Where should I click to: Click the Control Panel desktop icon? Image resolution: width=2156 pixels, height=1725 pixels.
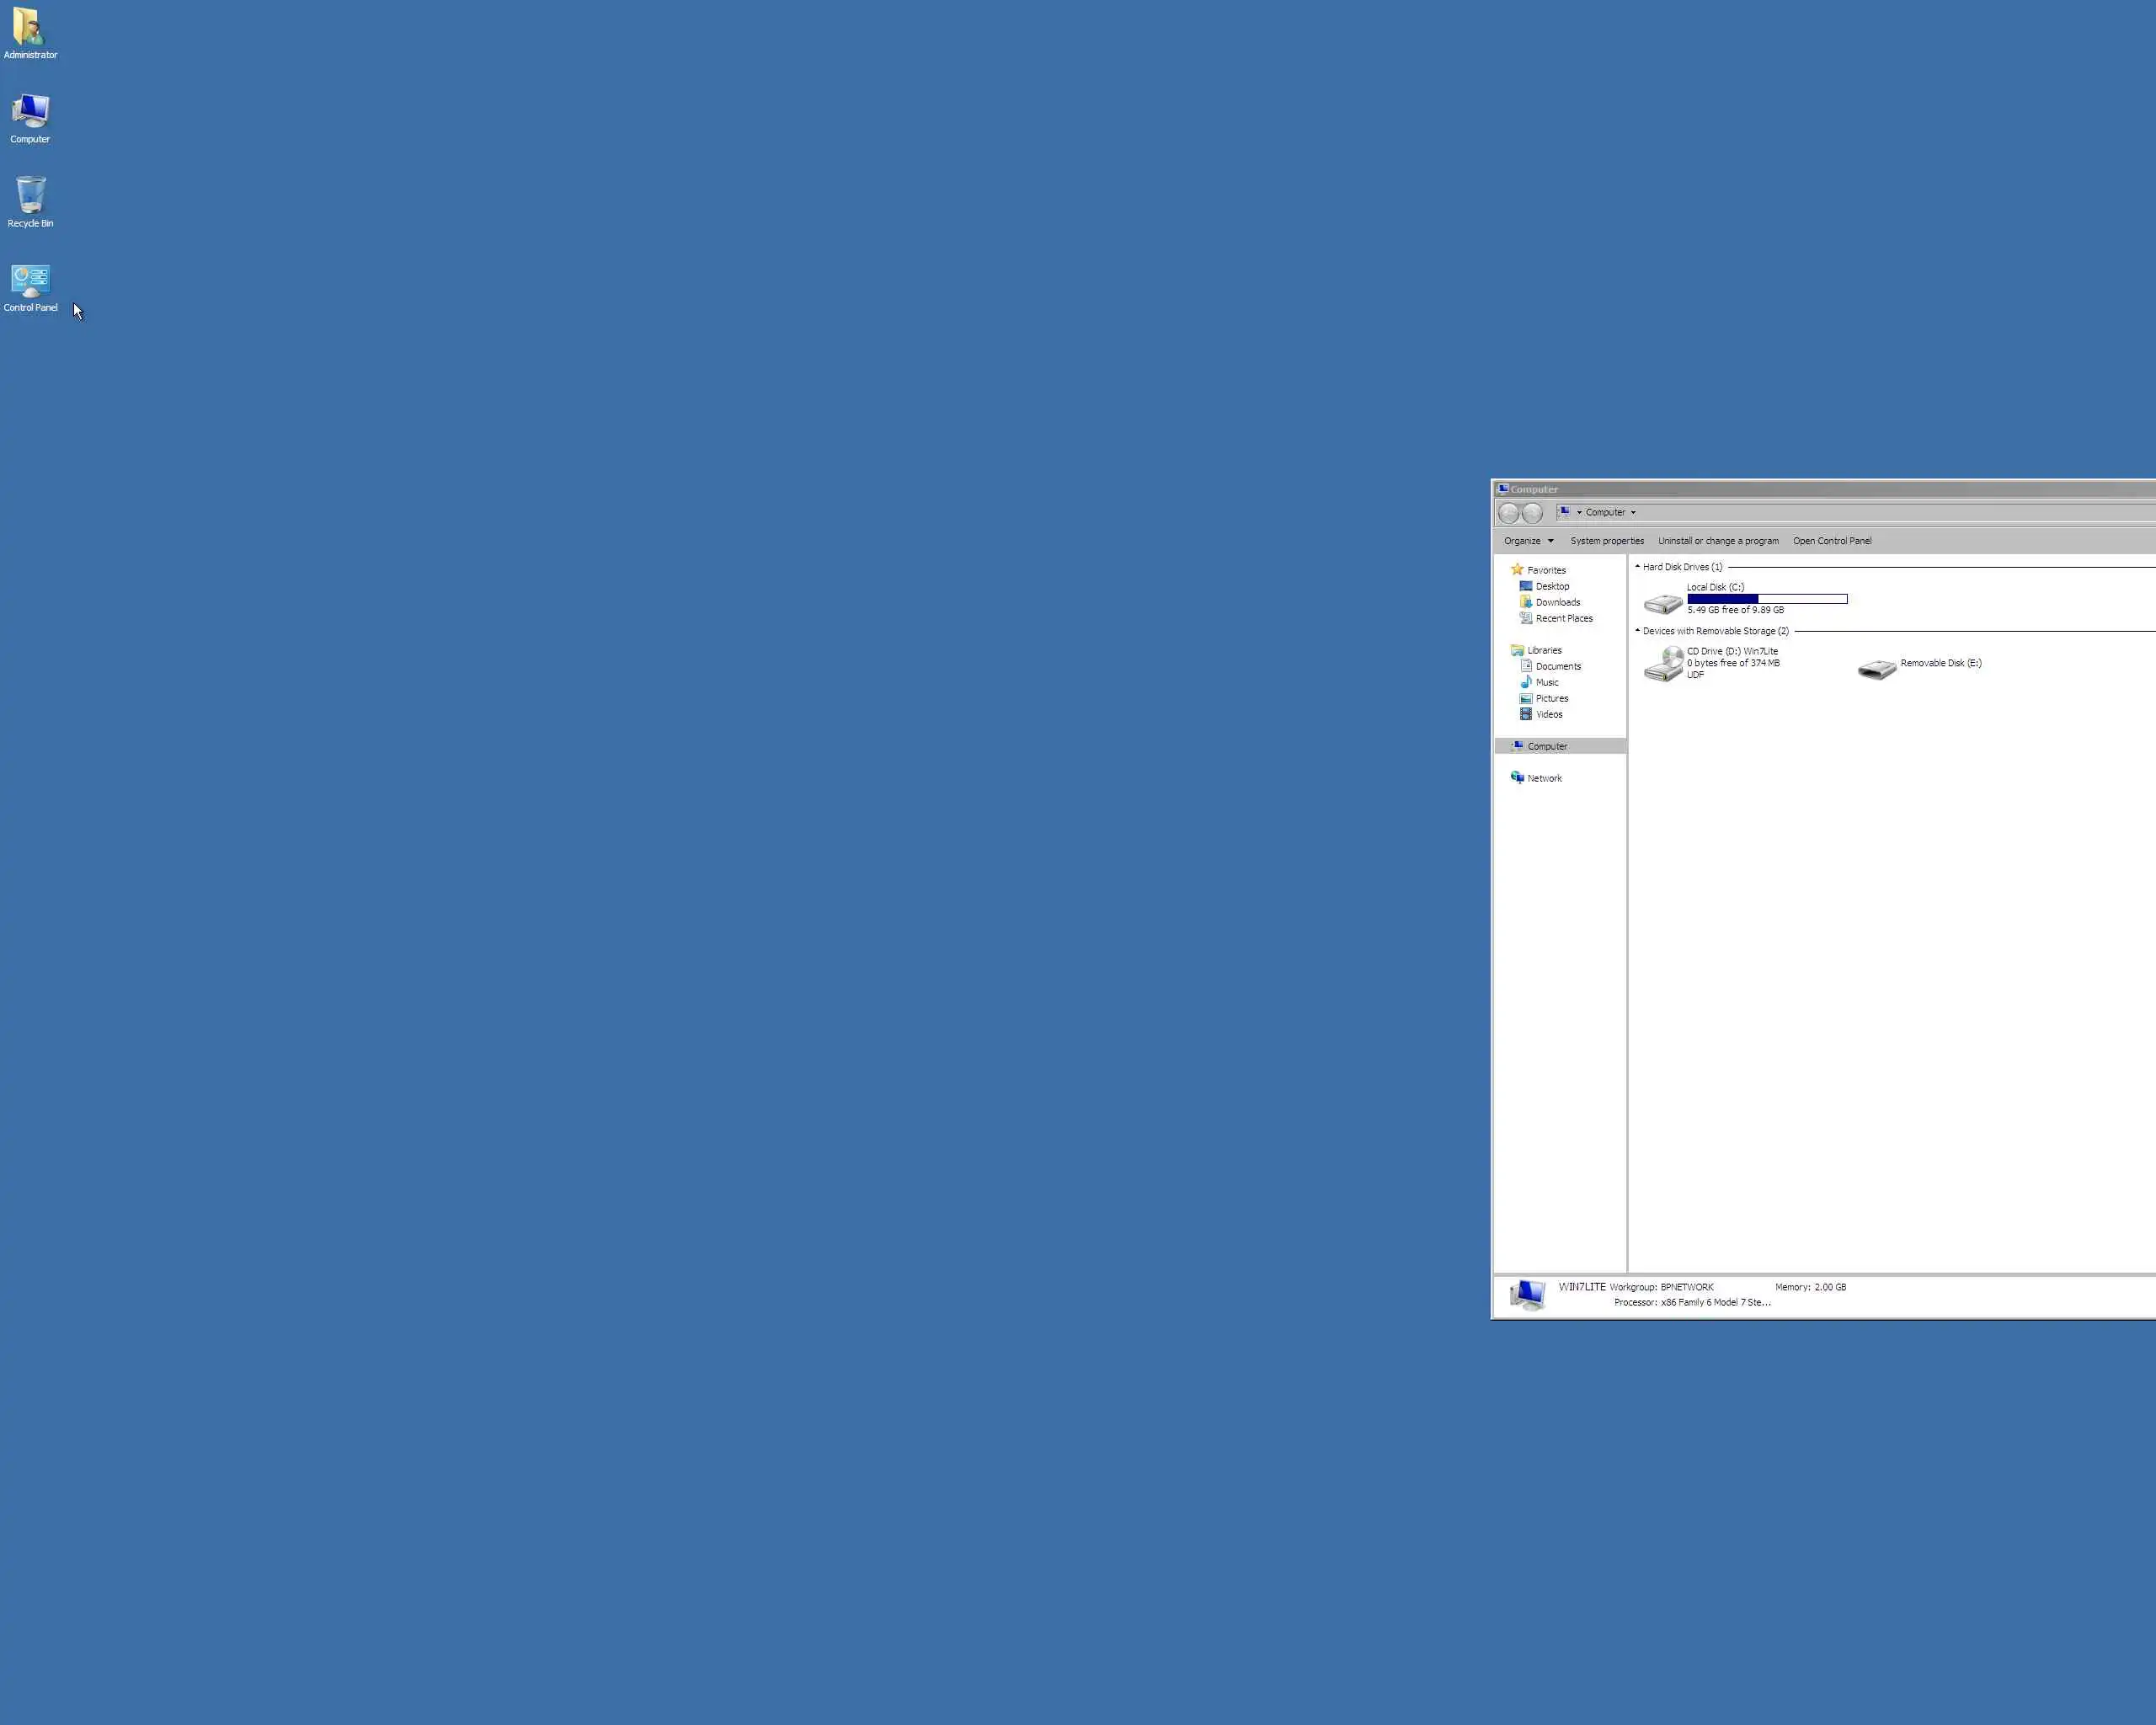coord(30,281)
